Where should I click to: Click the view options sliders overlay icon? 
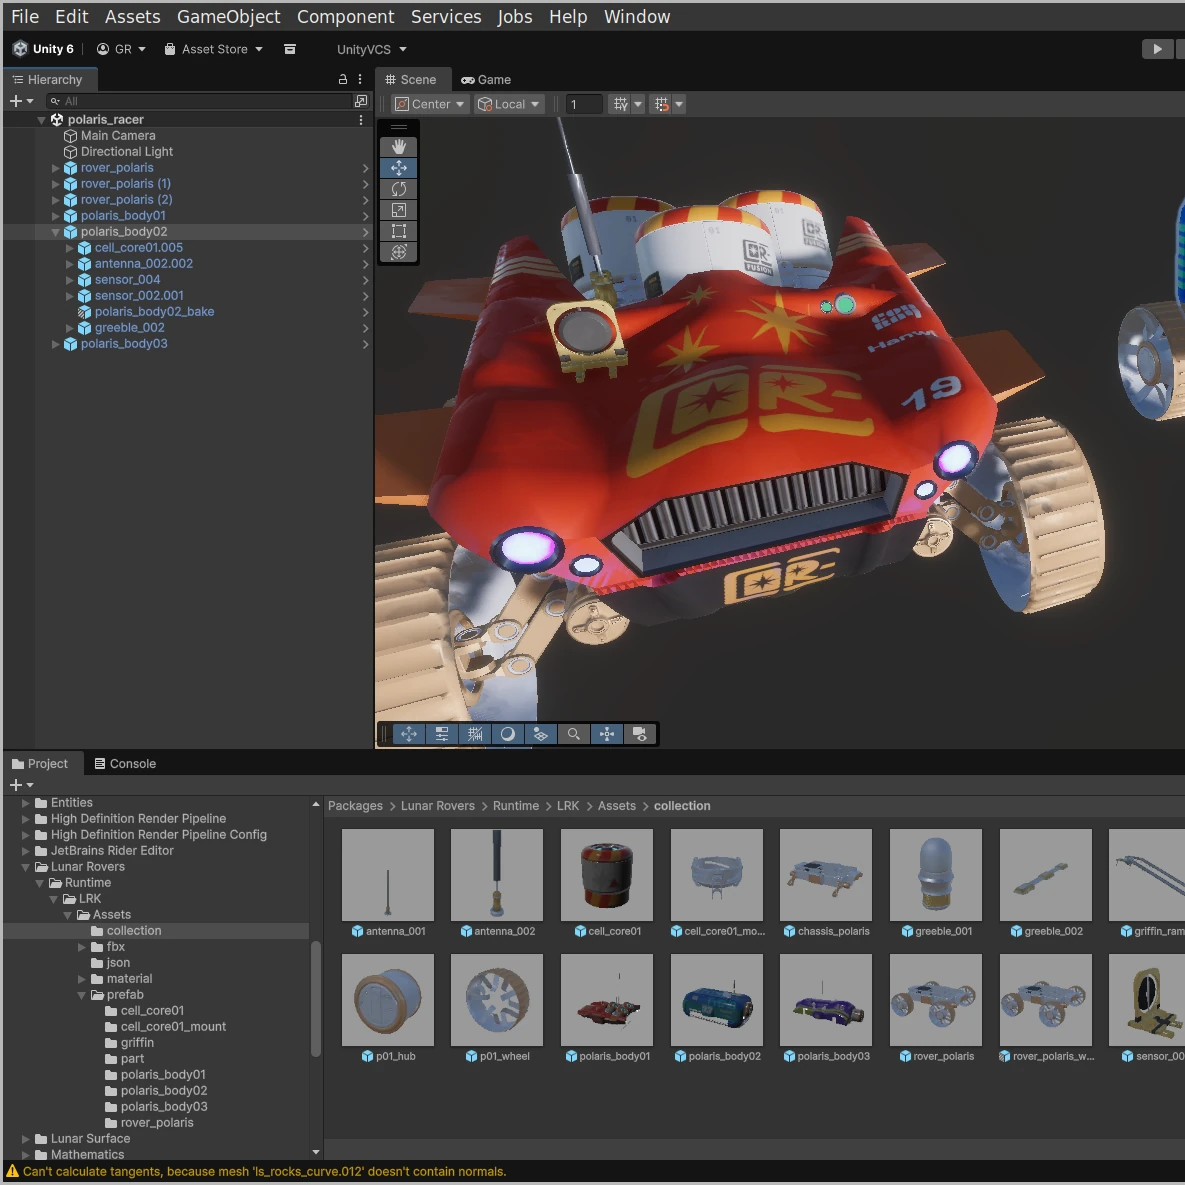click(x=441, y=734)
